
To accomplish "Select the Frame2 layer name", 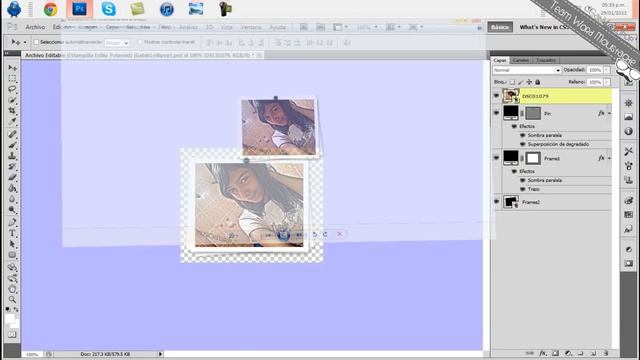I will [x=531, y=202].
